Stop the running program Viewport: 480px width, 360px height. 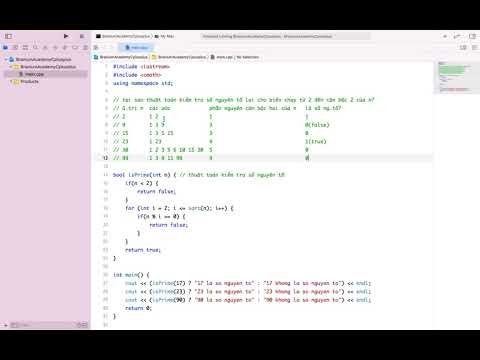pos(82,36)
